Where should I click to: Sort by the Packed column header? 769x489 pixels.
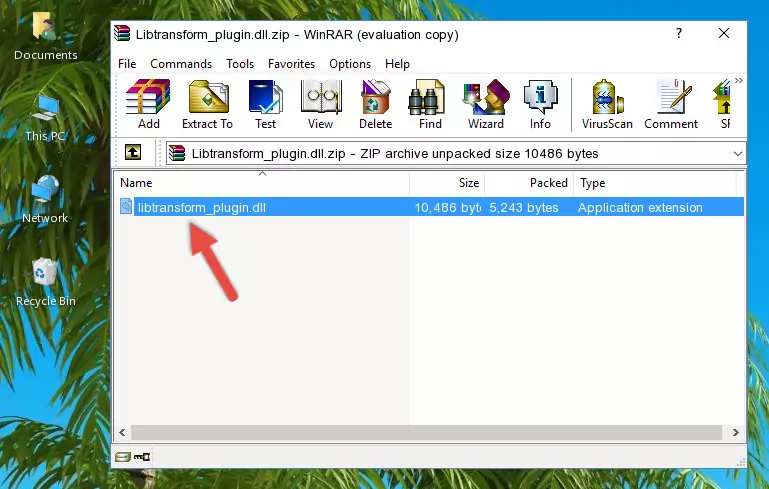(529, 183)
